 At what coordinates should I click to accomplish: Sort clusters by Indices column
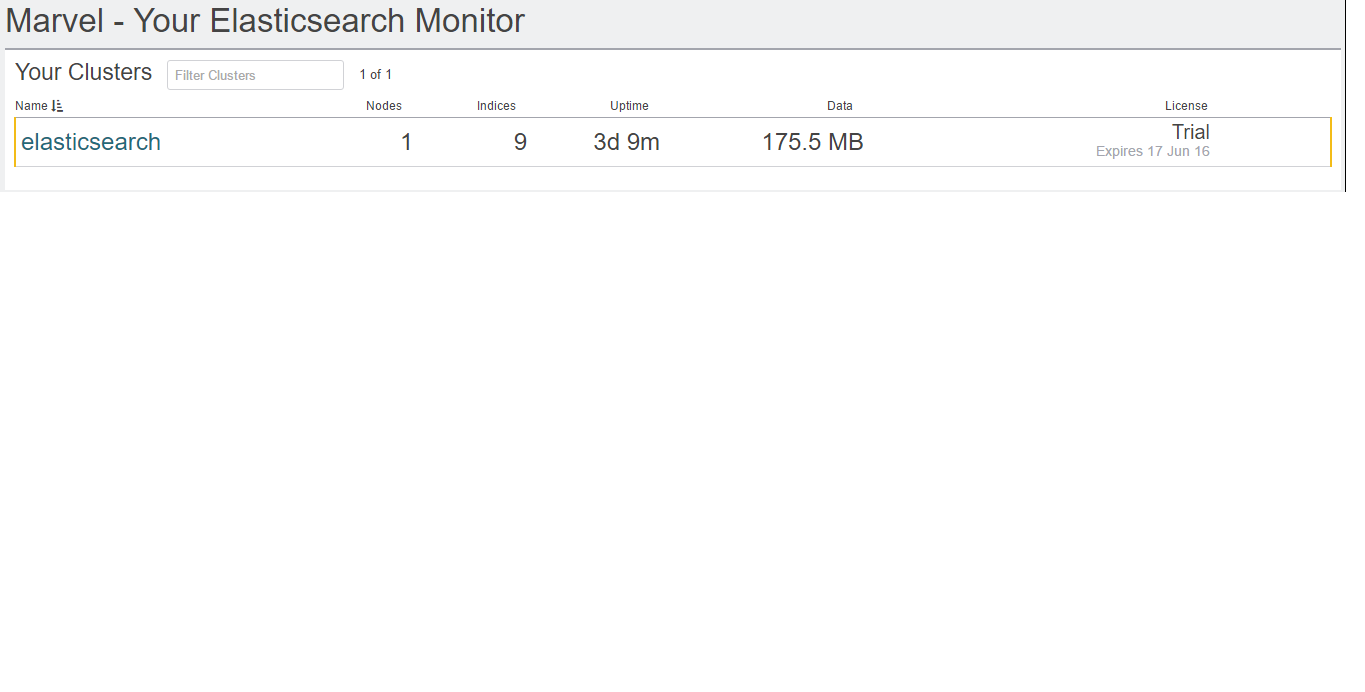point(496,106)
